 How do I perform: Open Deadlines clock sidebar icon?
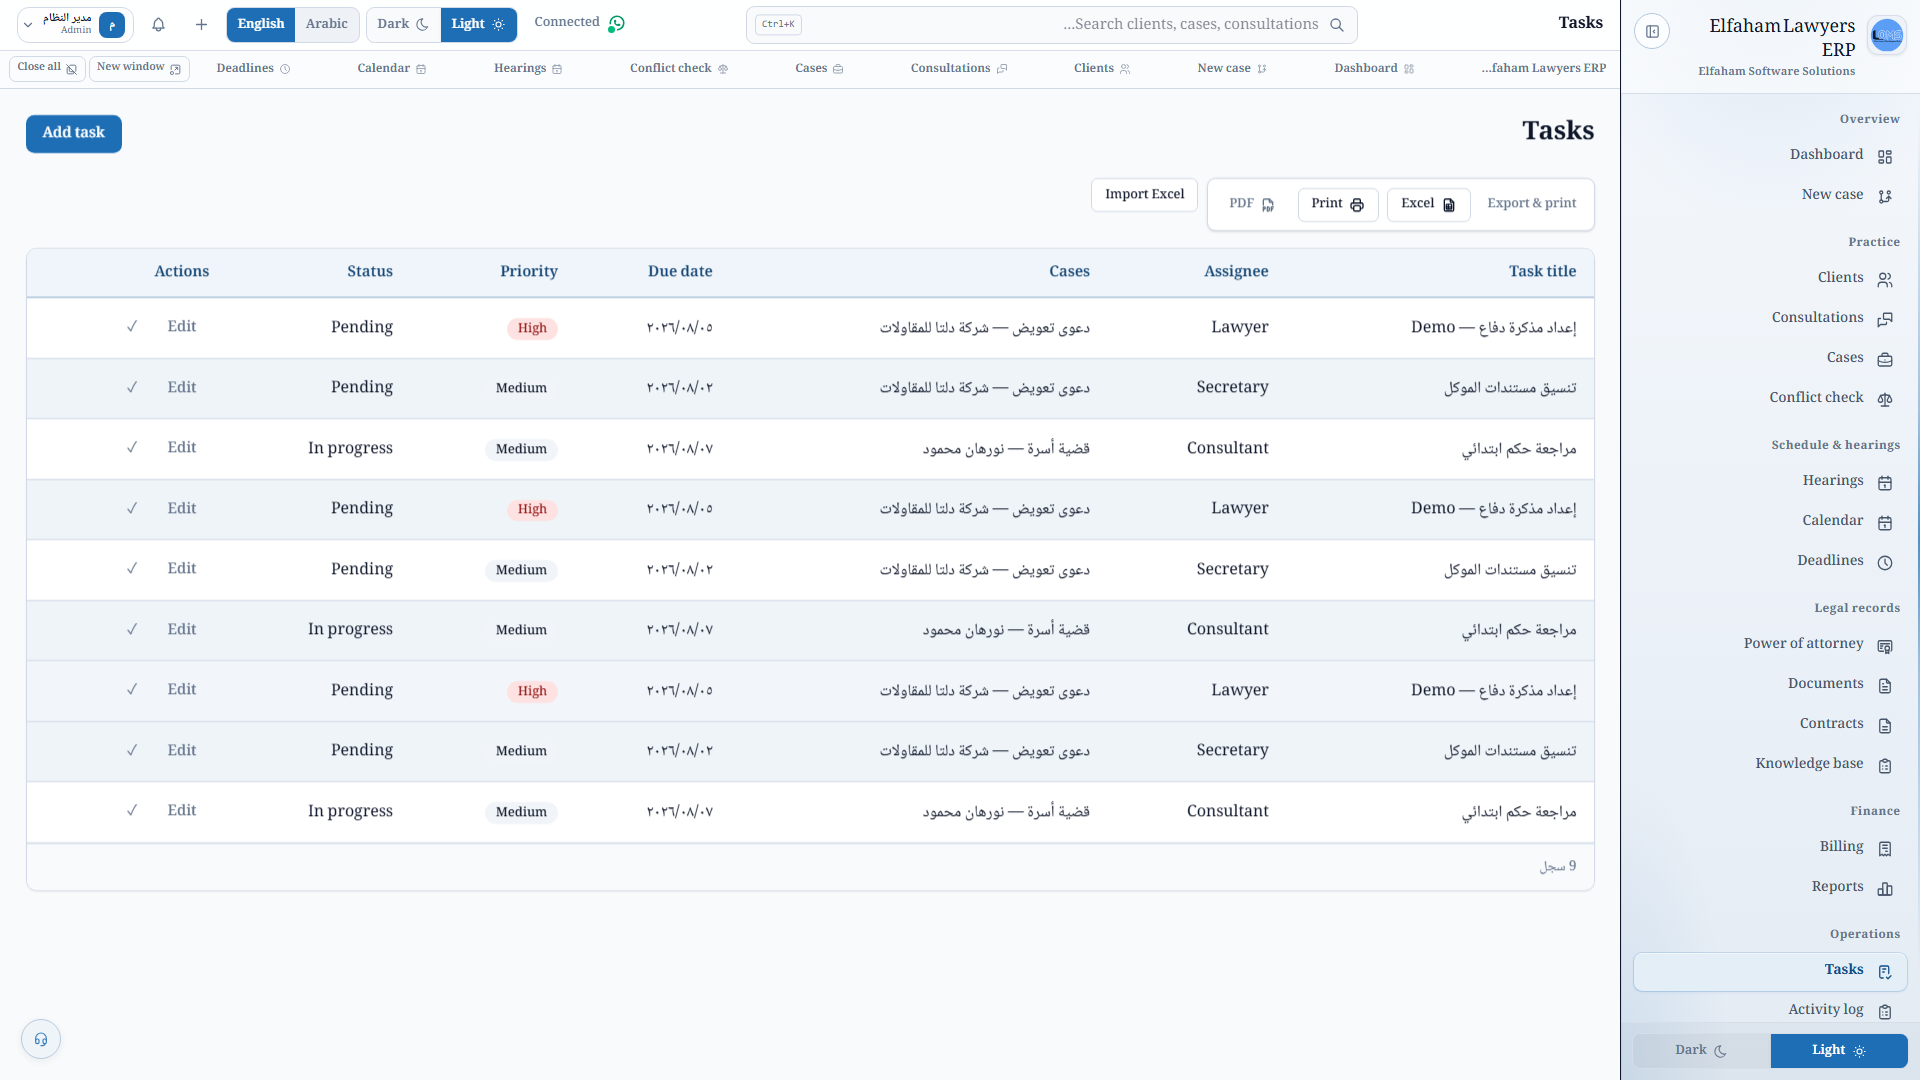tap(1885, 563)
